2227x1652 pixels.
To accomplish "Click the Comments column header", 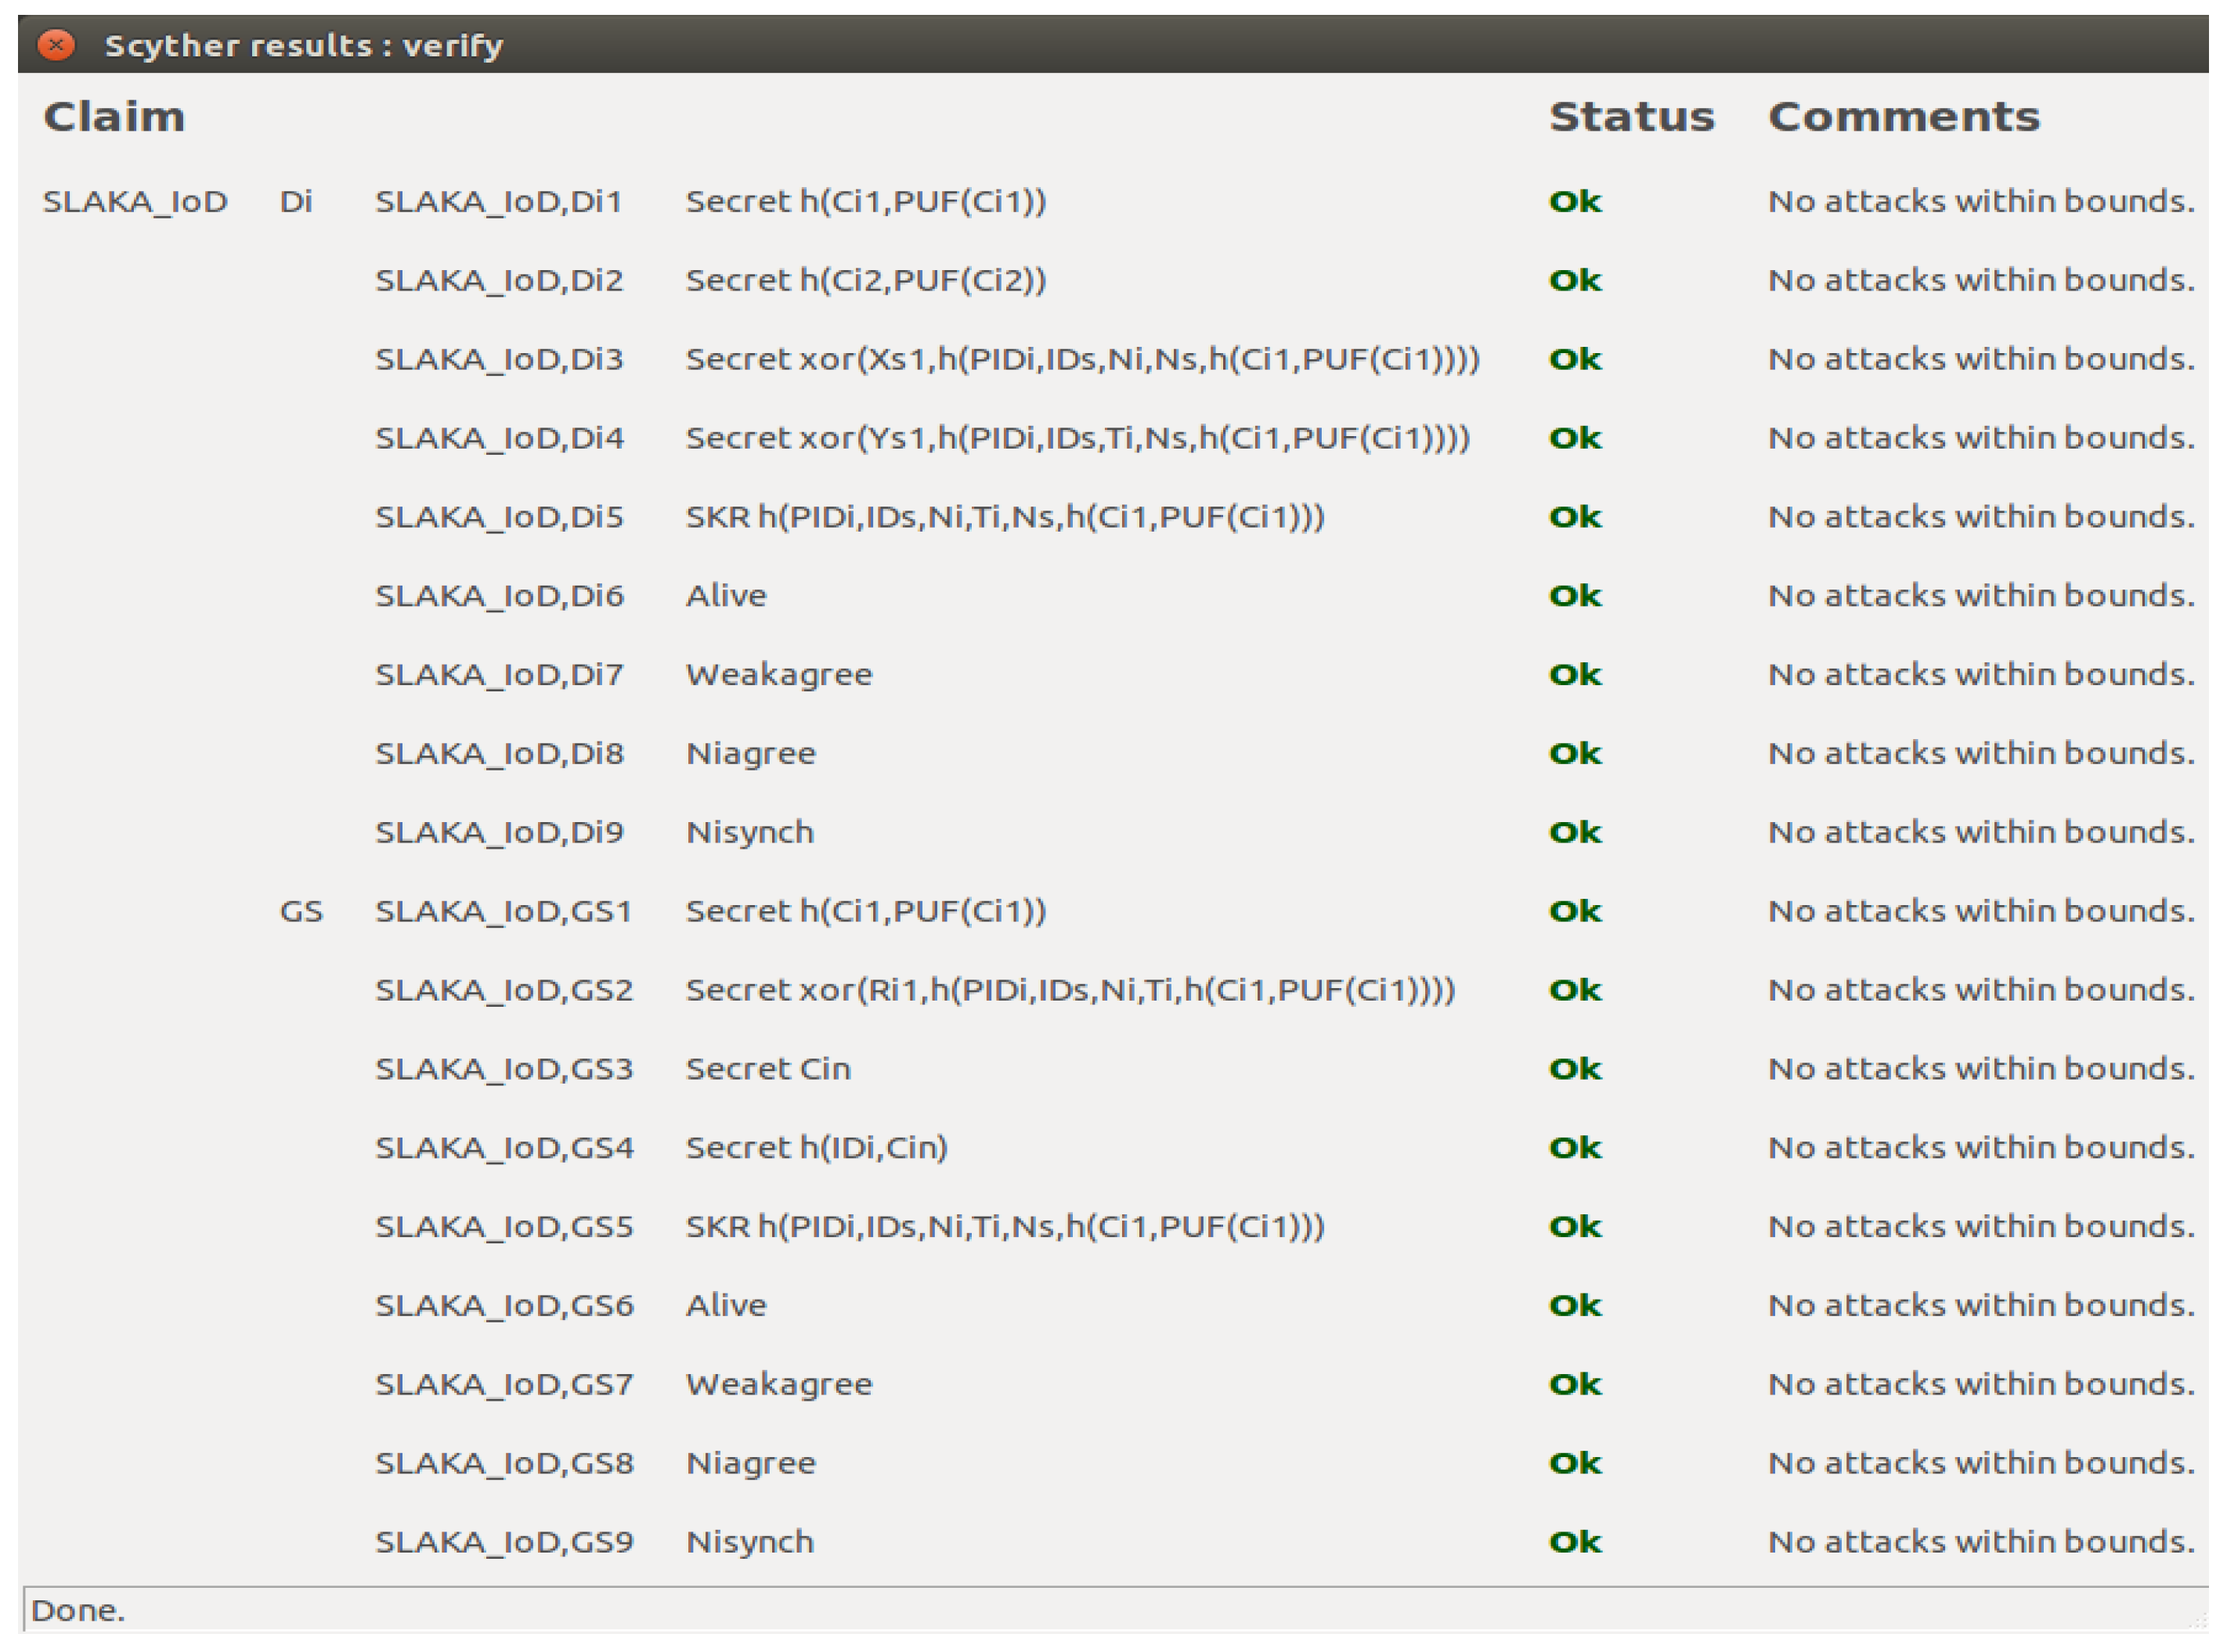I will (1903, 117).
